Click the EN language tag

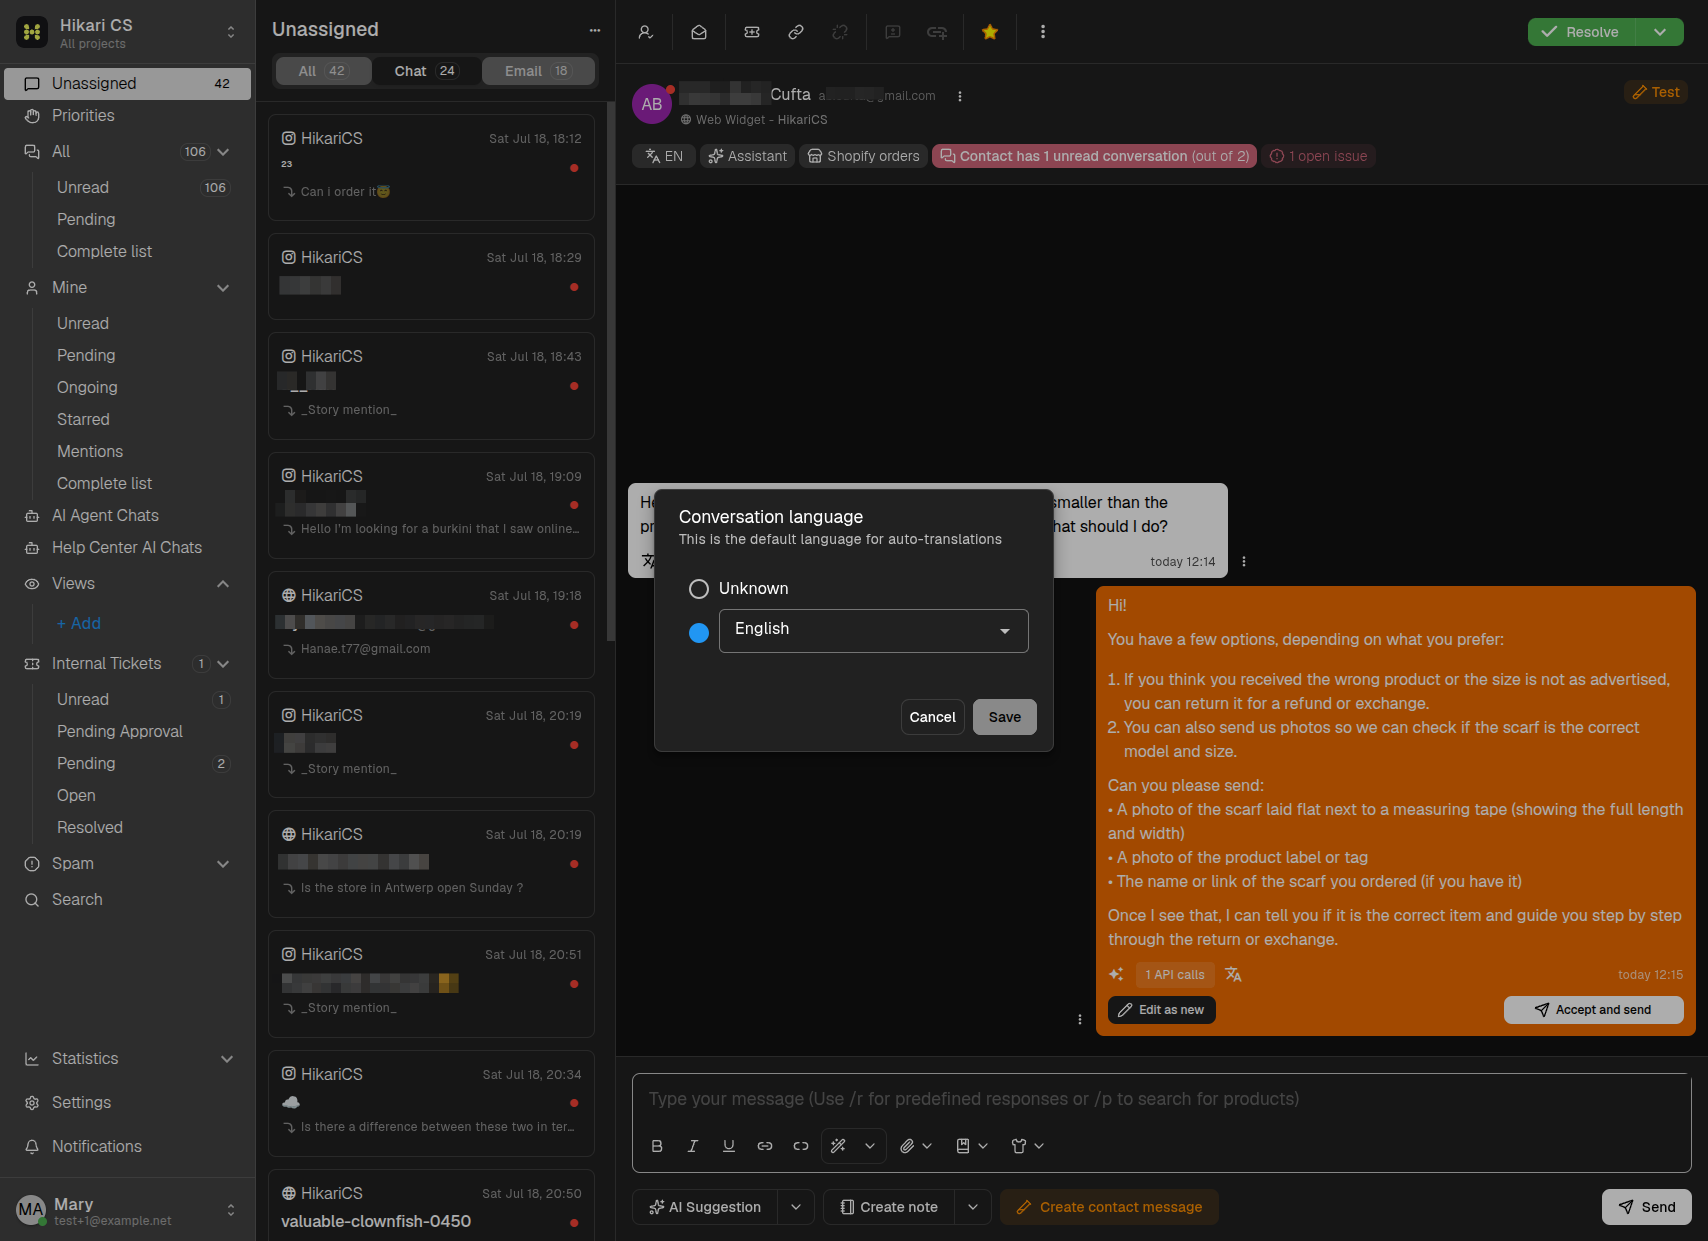click(664, 156)
